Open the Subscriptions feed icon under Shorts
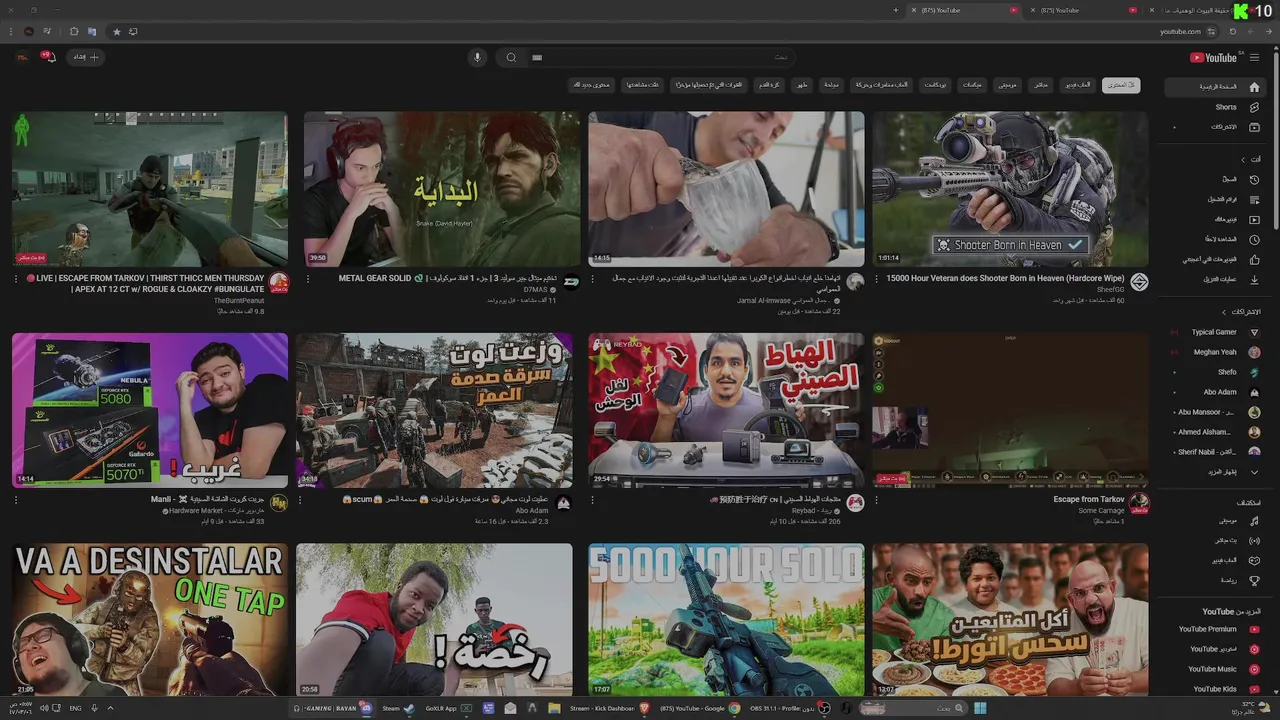Viewport: 1280px width, 720px height. [x=1254, y=127]
